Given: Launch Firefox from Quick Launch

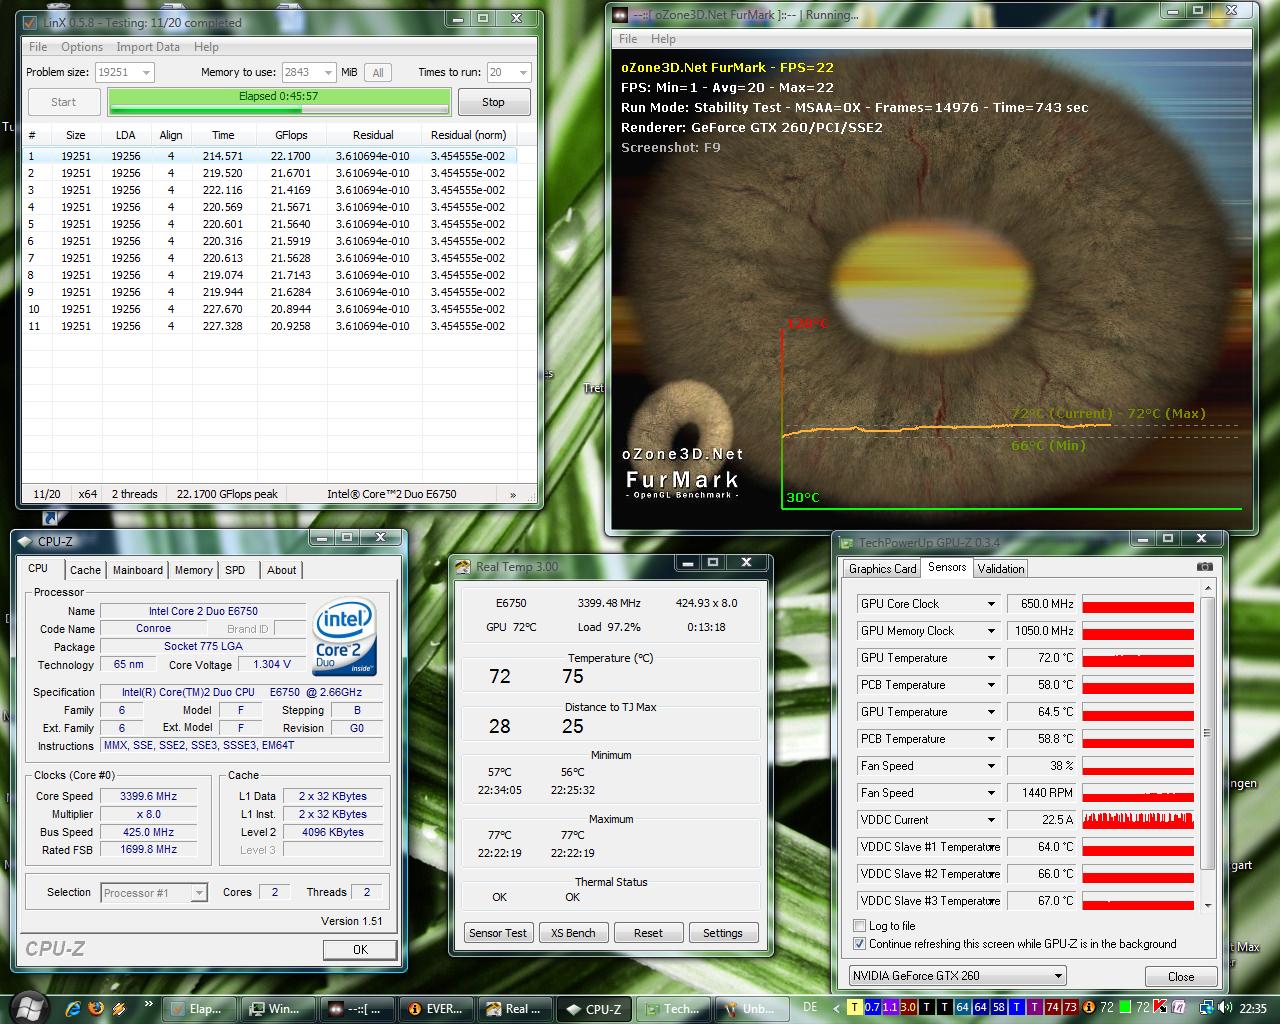Looking at the screenshot, I should coord(96,1008).
